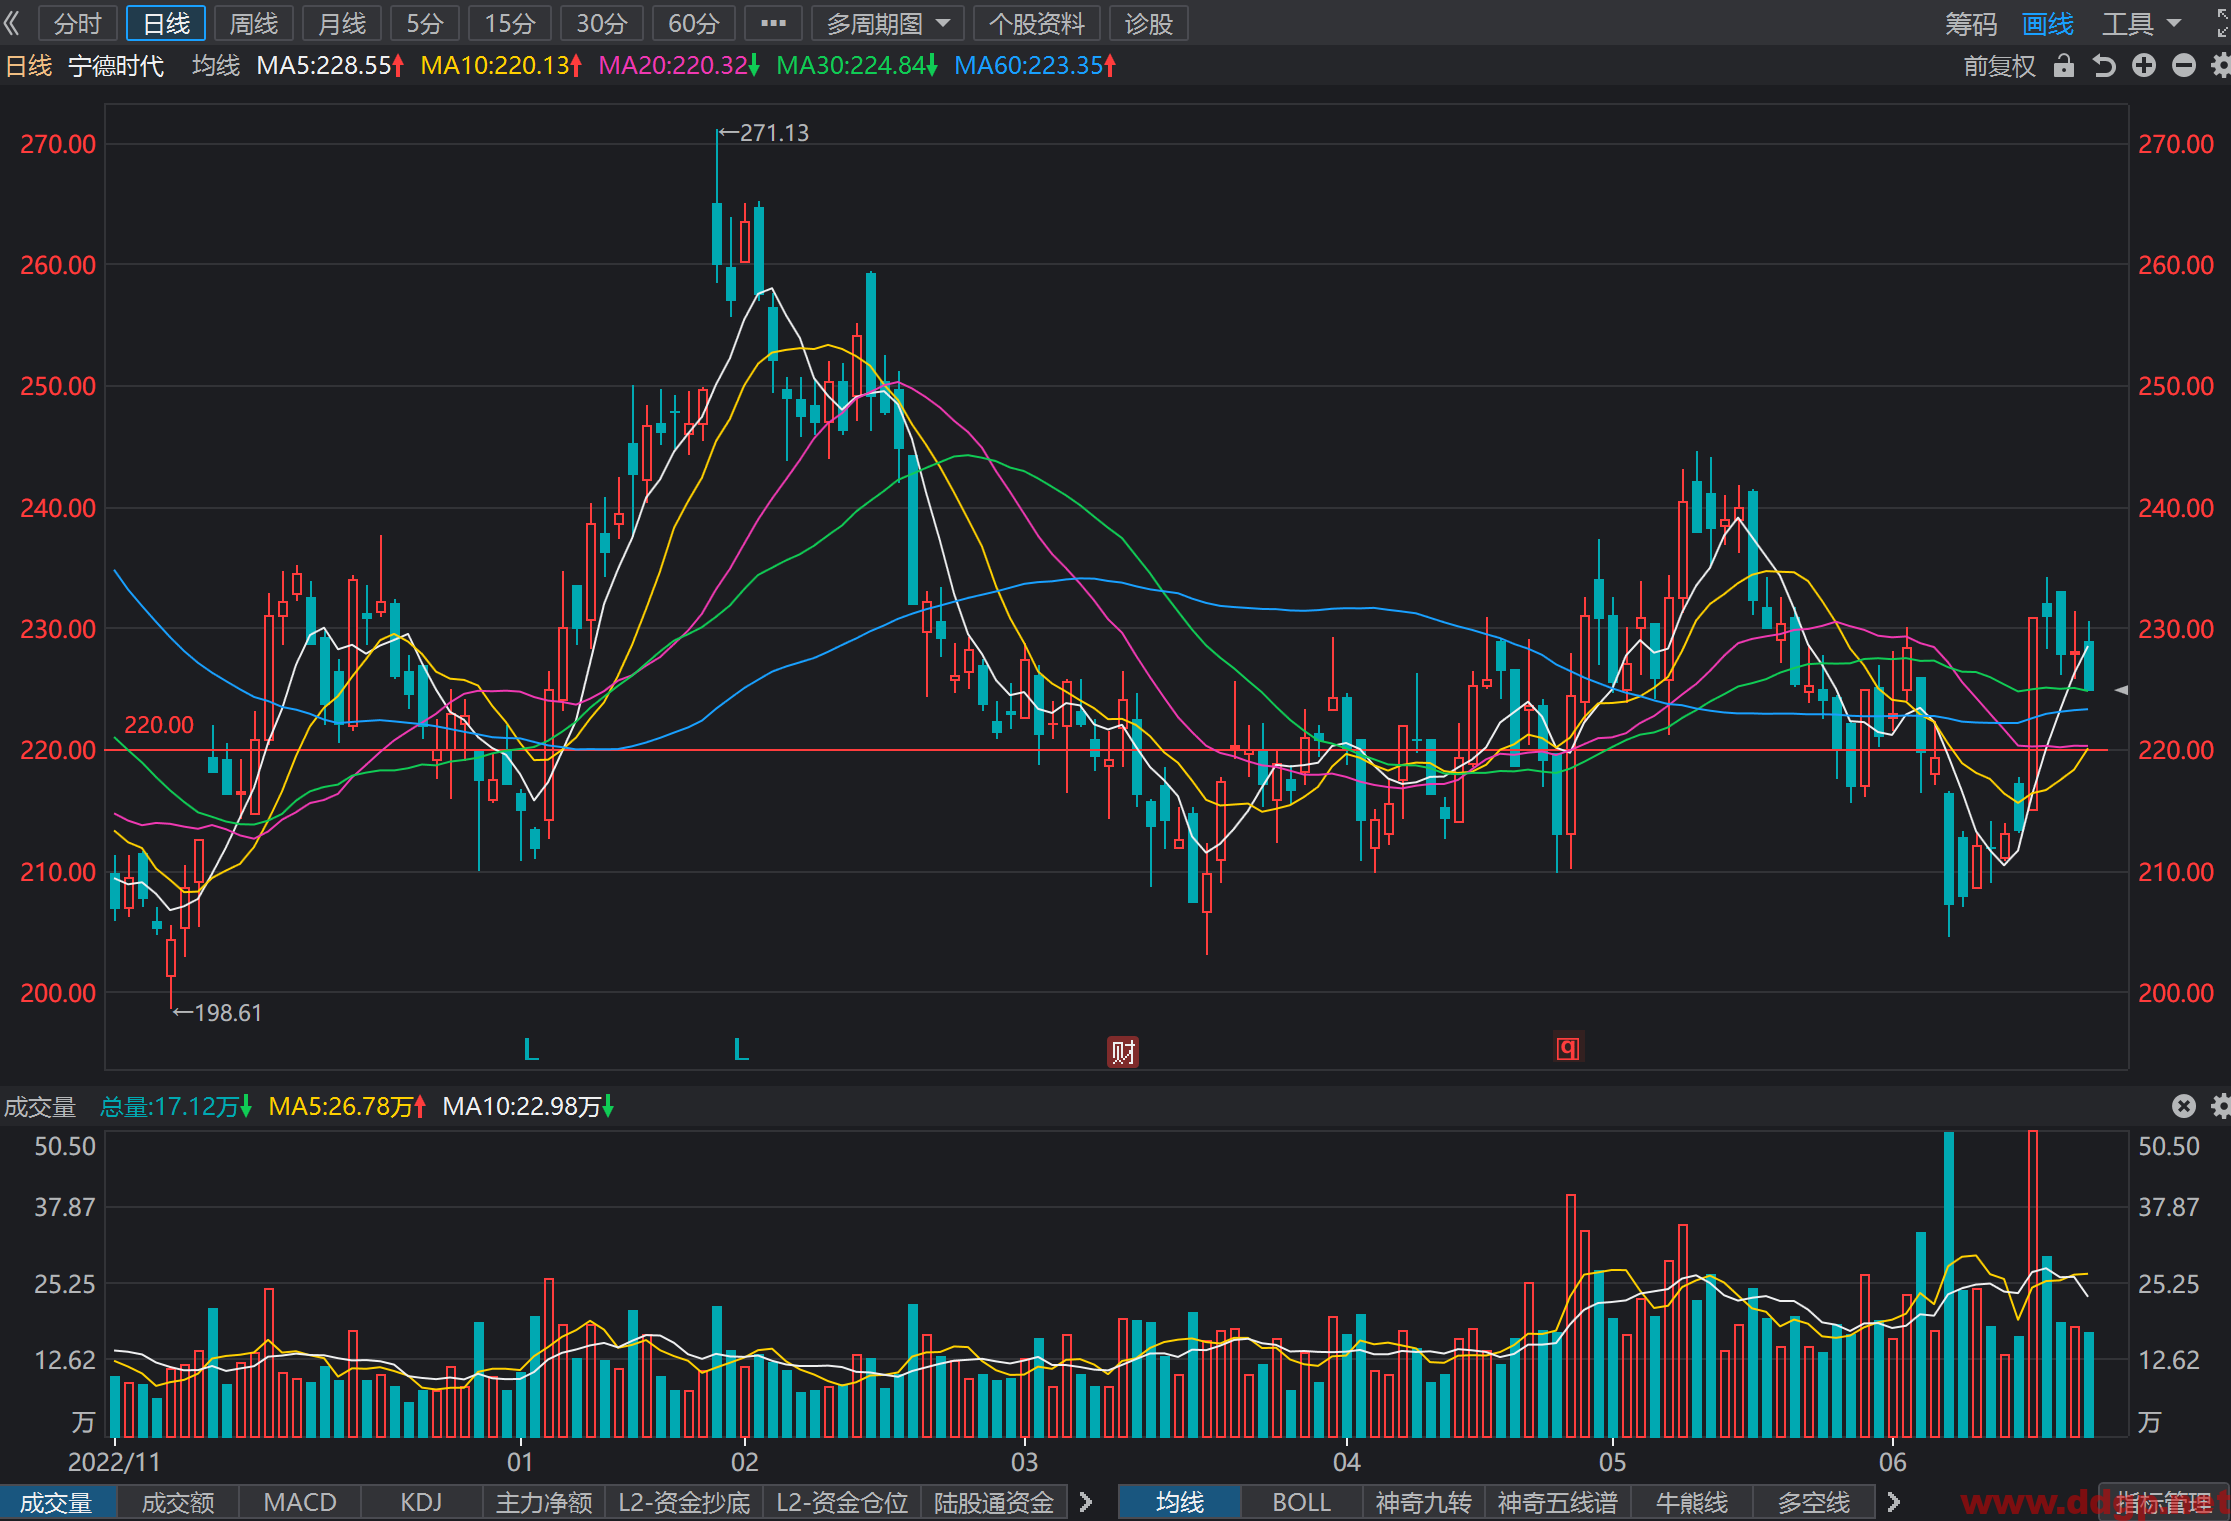
Task: Zoom out with the minus circle icon
Action: [2184, 66]
